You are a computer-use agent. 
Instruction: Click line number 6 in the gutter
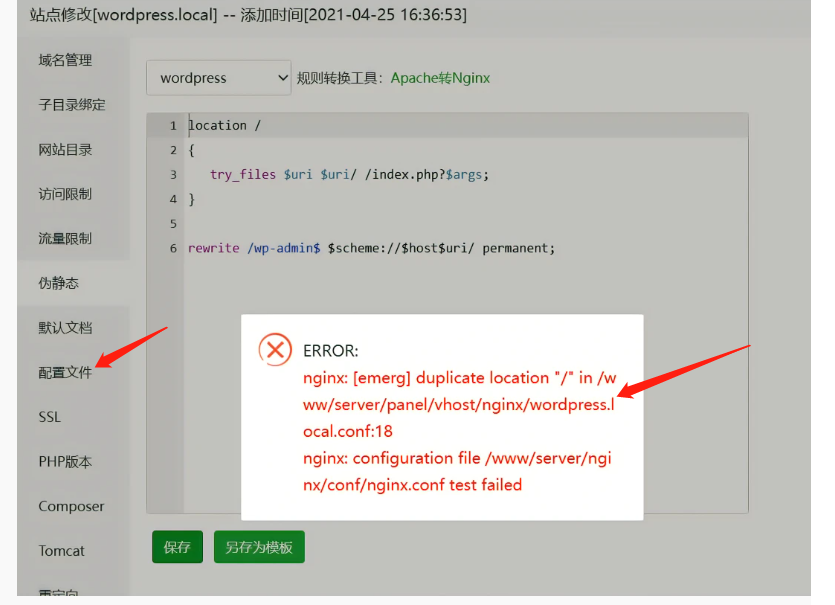pyautogui.click(x=173, y=248)
